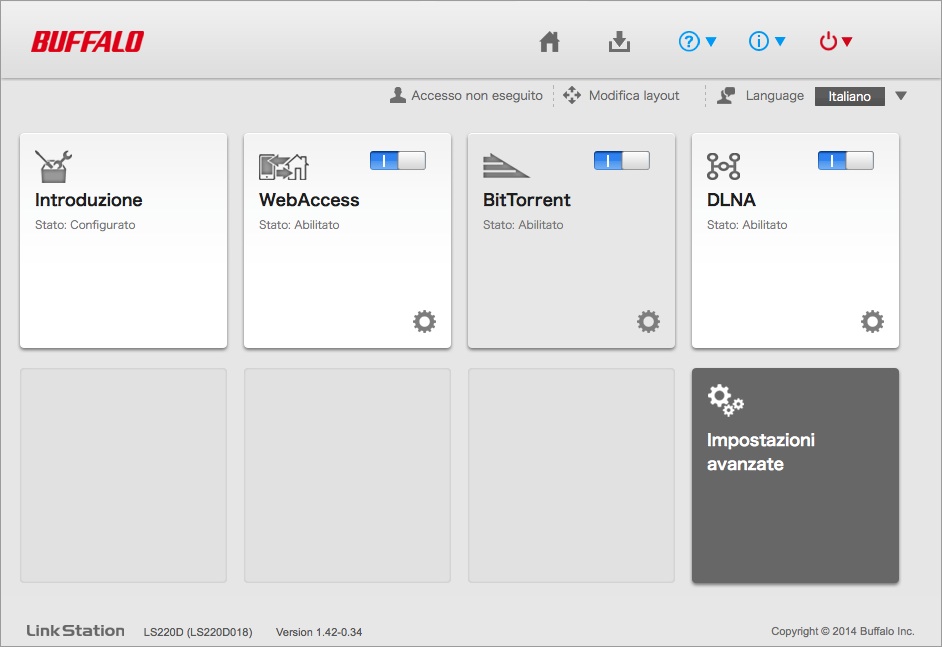Click the DLNA tile title
Viewport: 942px width, 647px height.
[x=731, y=199]
